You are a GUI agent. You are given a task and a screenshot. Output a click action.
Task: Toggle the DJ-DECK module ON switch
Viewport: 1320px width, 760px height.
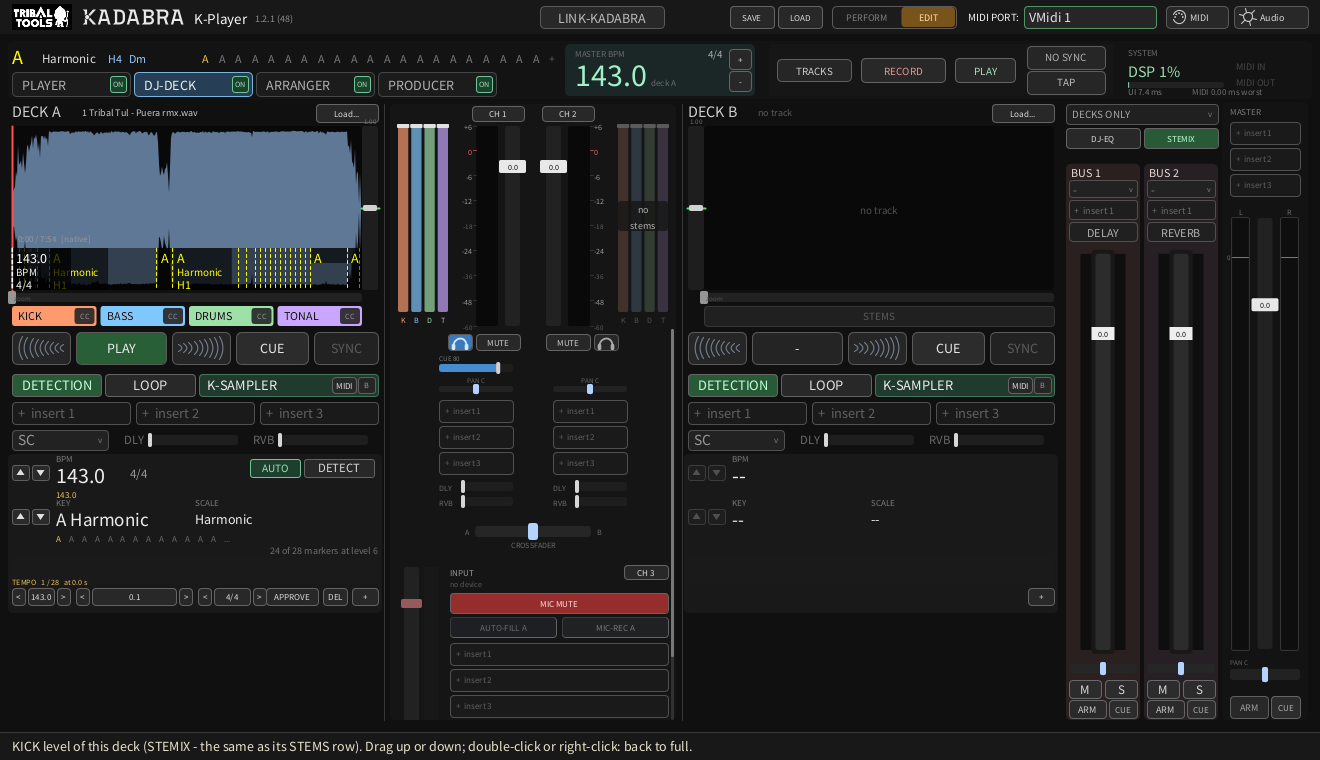pos(241,85)
